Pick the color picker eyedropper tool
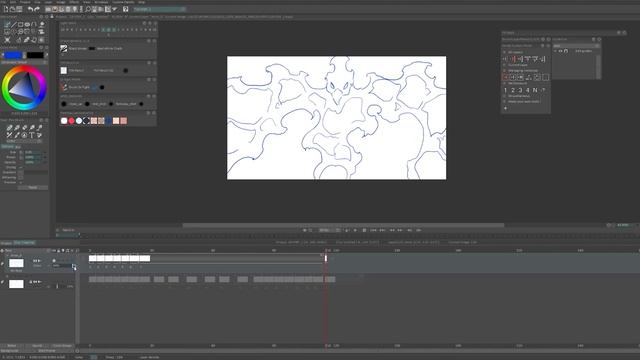This screenshot has width=640, height=360. [x=27, y=40]
